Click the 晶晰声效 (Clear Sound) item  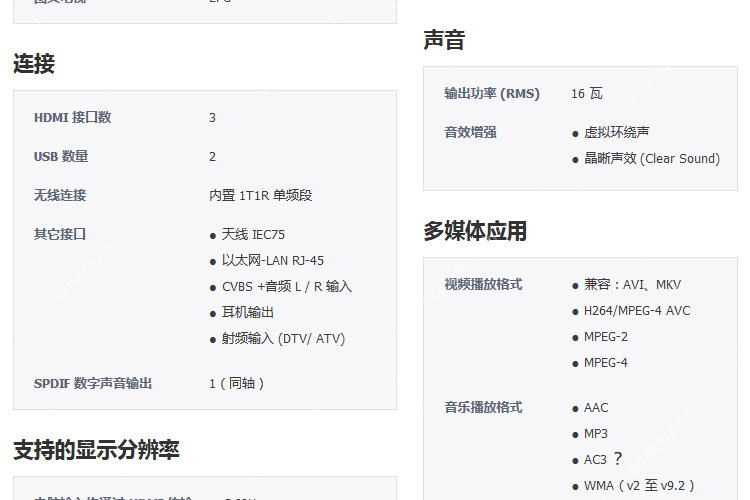(651, 158)
